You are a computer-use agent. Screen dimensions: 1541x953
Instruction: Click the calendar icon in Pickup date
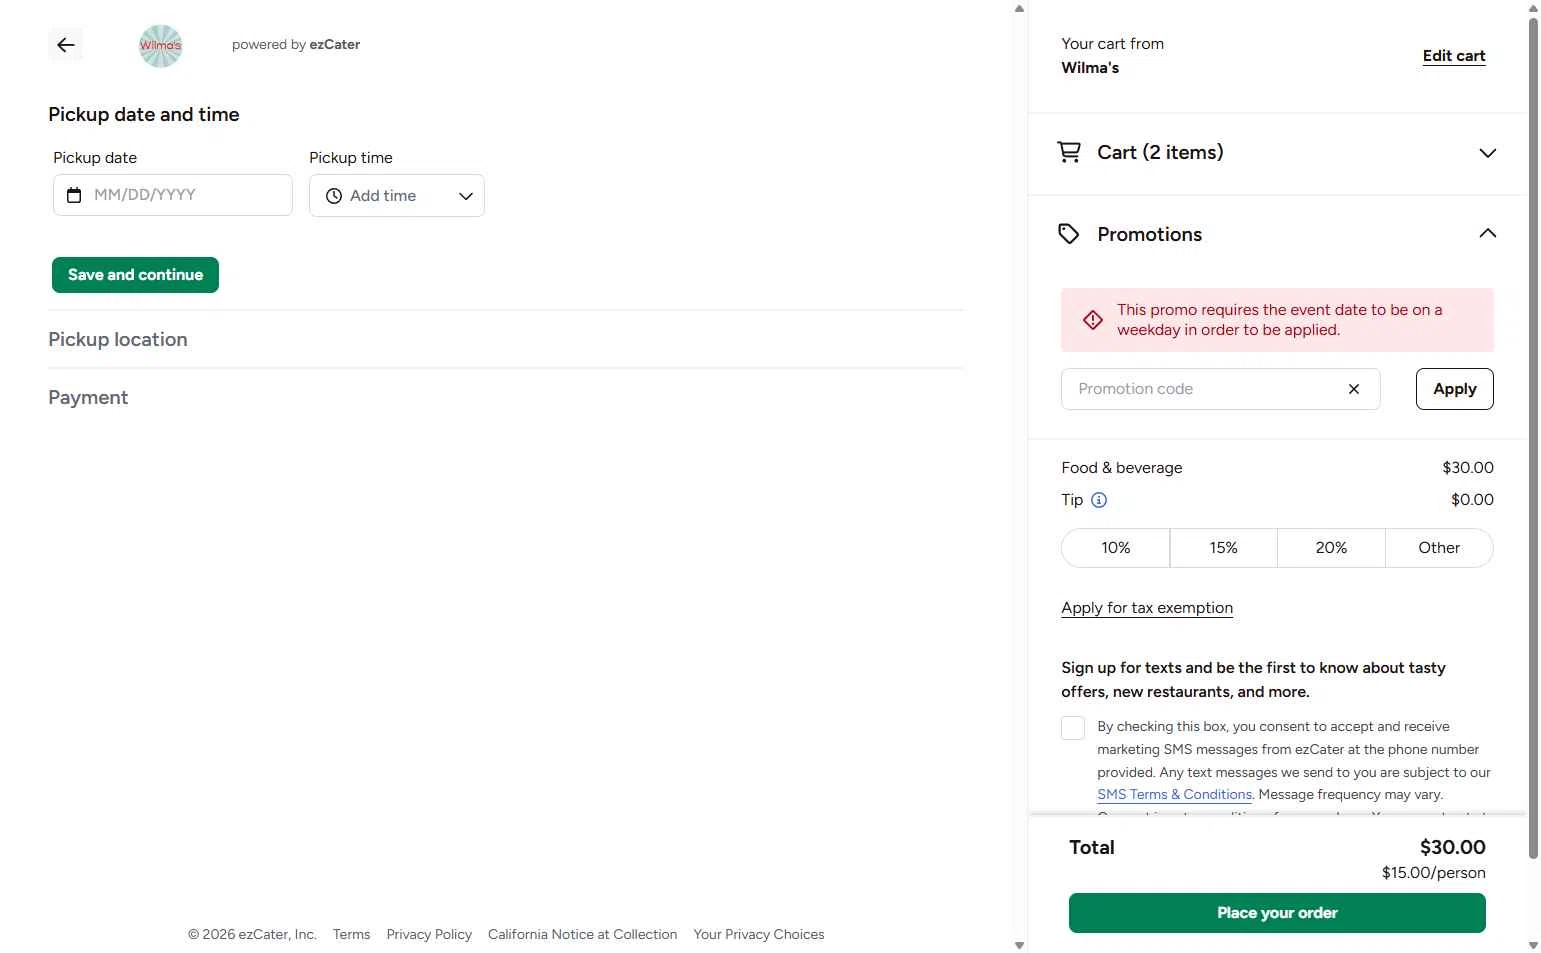click(74, 195)
